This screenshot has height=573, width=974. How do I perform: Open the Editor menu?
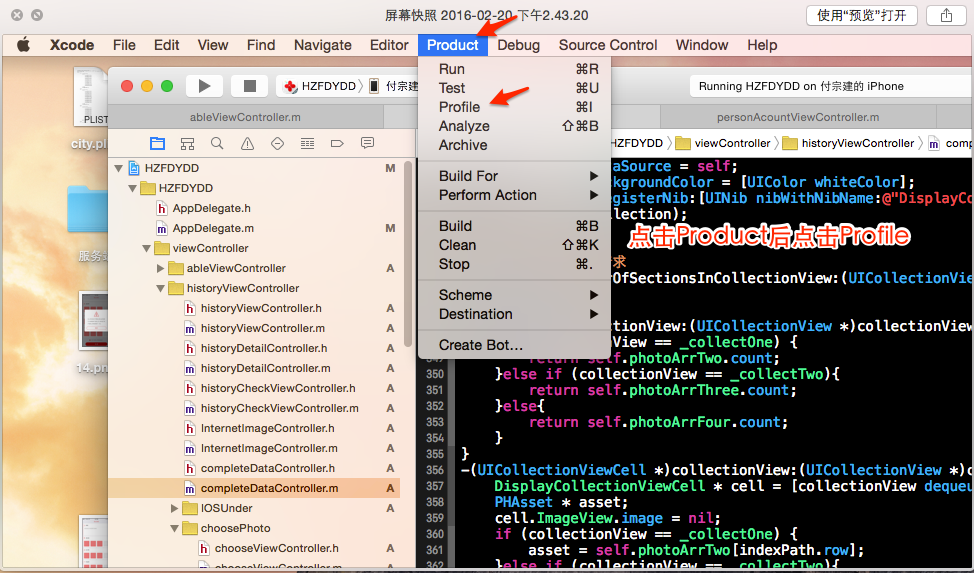tap(389, 45)
